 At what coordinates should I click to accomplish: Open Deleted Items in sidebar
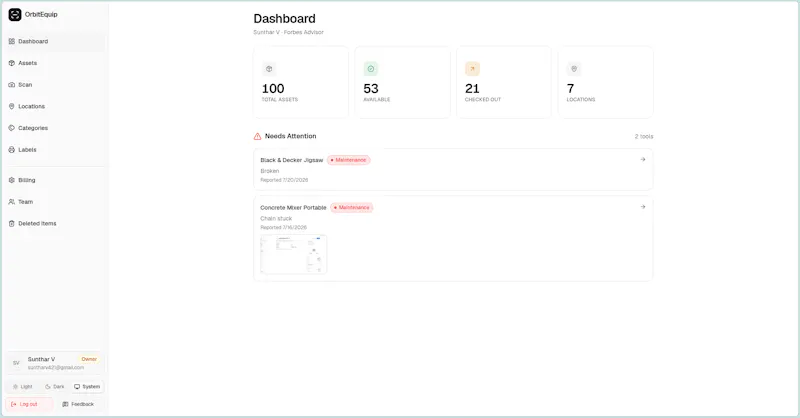click(x=55, y=224)
